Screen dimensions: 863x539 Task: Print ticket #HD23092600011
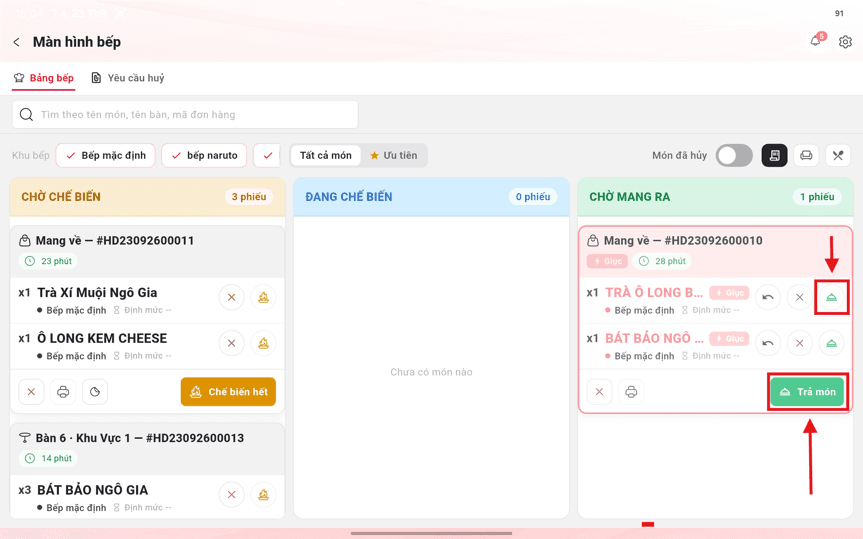(63, 391)
